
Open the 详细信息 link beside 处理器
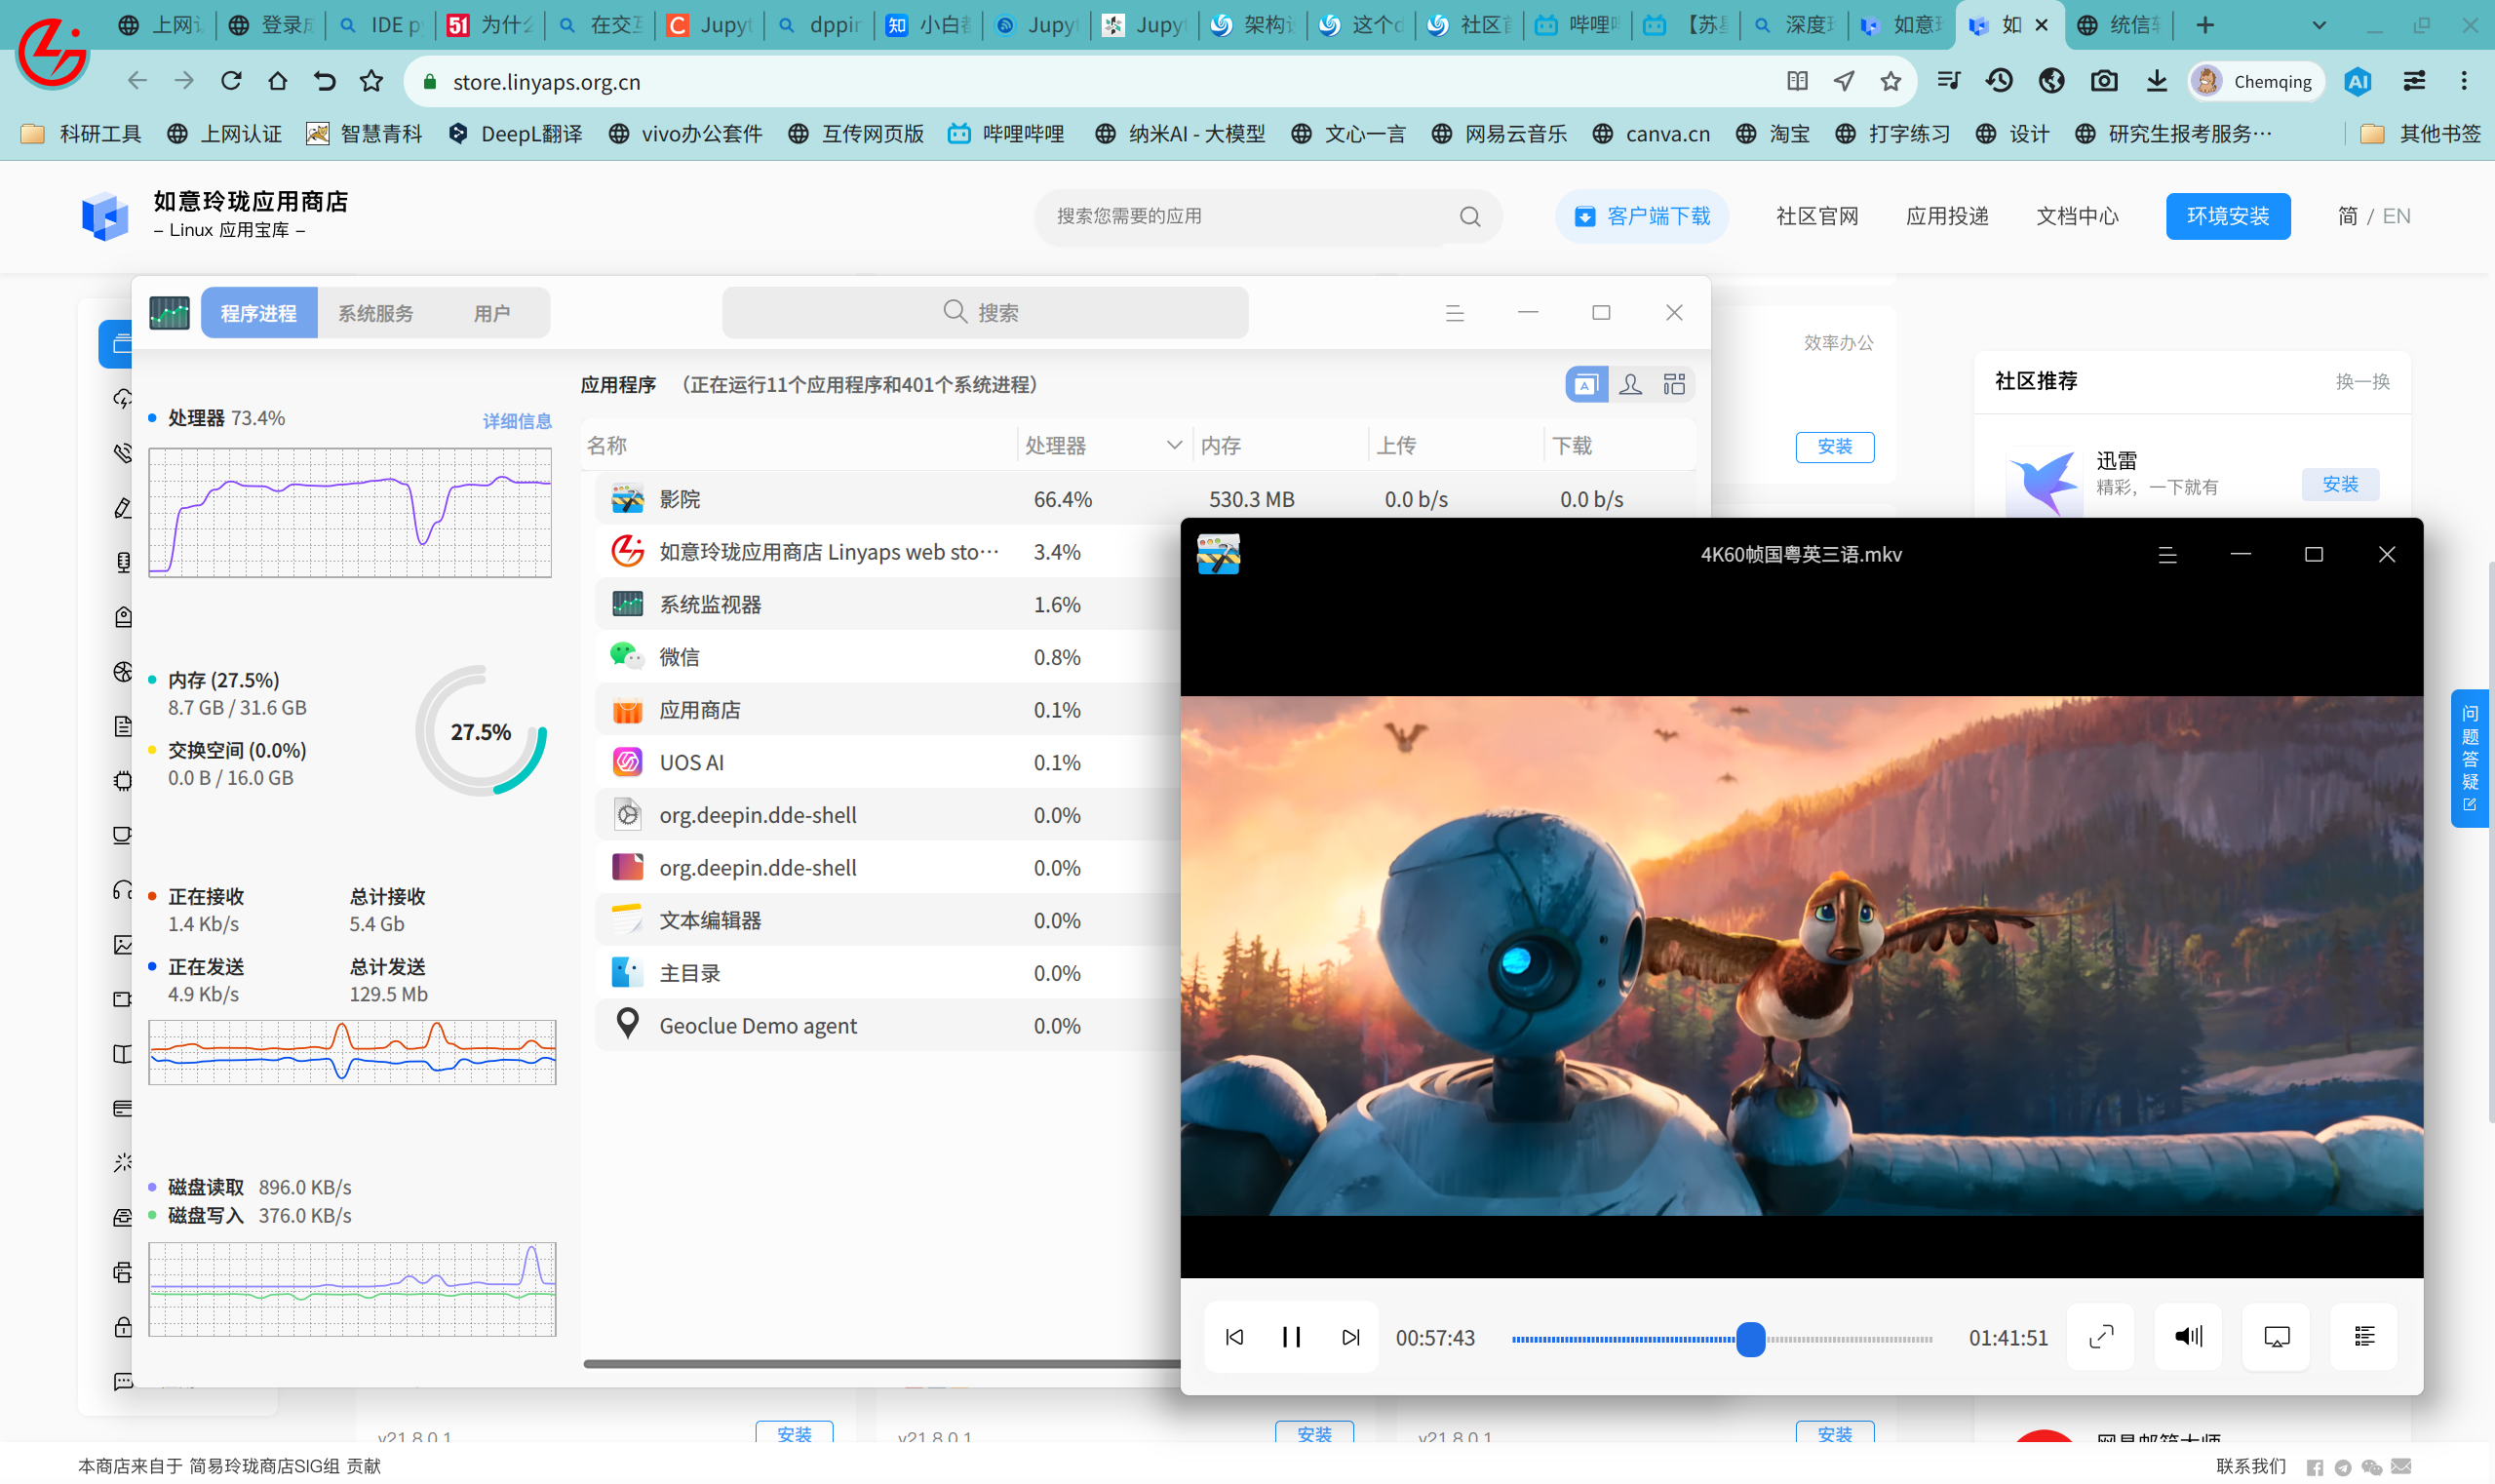(x=517, y=421)
